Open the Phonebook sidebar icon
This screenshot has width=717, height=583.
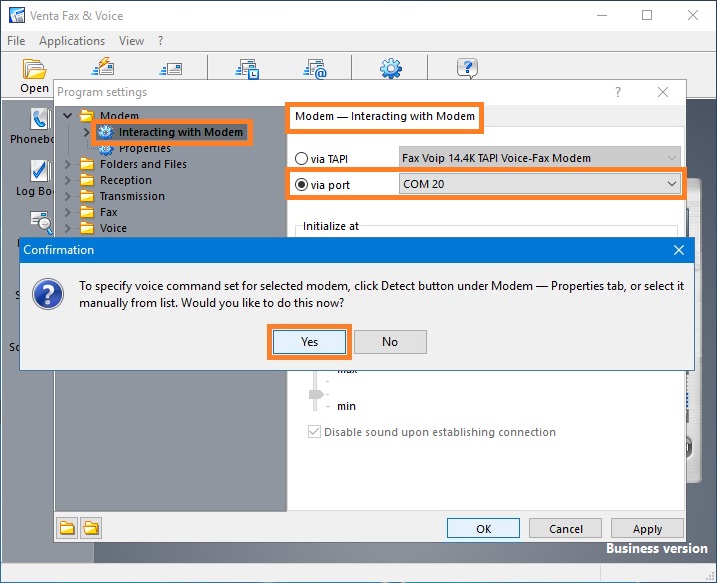click(41, 119)
